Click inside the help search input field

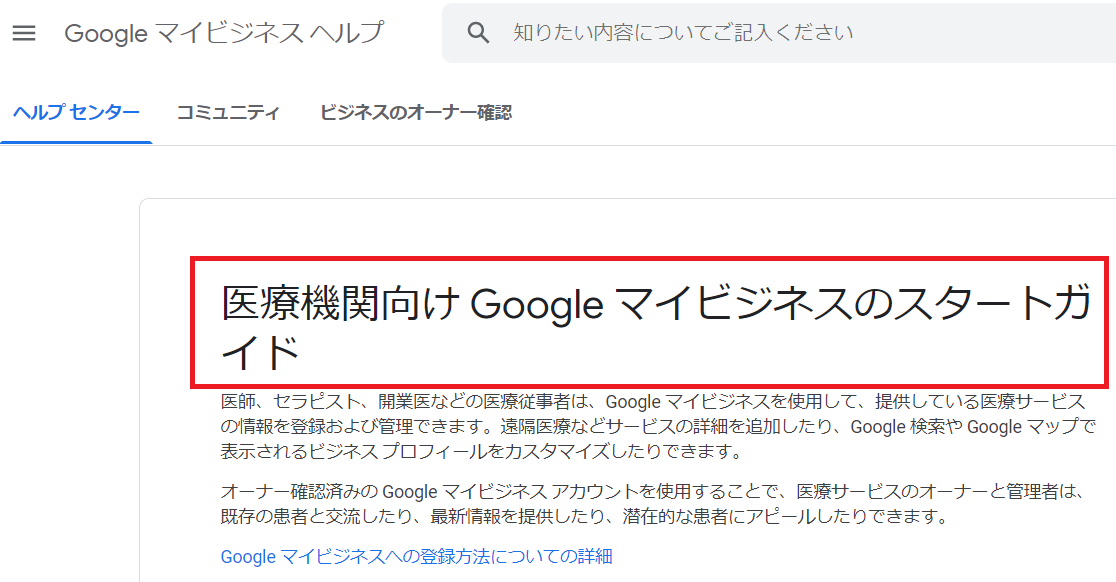click(700, 31)
